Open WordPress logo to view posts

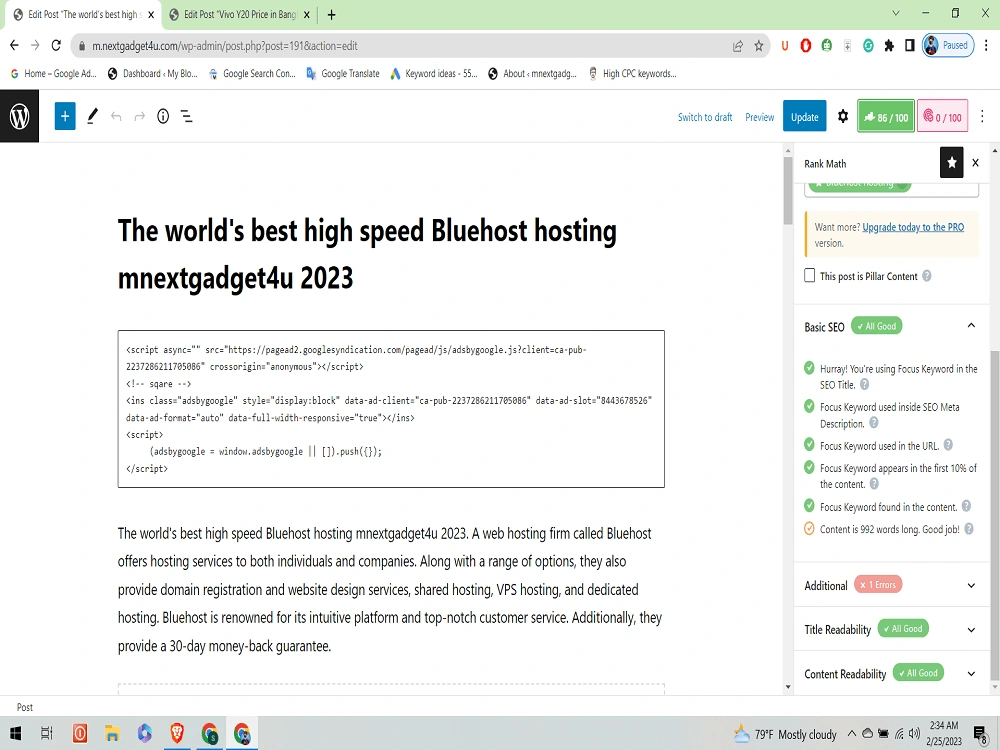pyautogui.click(x=19, y=116)
